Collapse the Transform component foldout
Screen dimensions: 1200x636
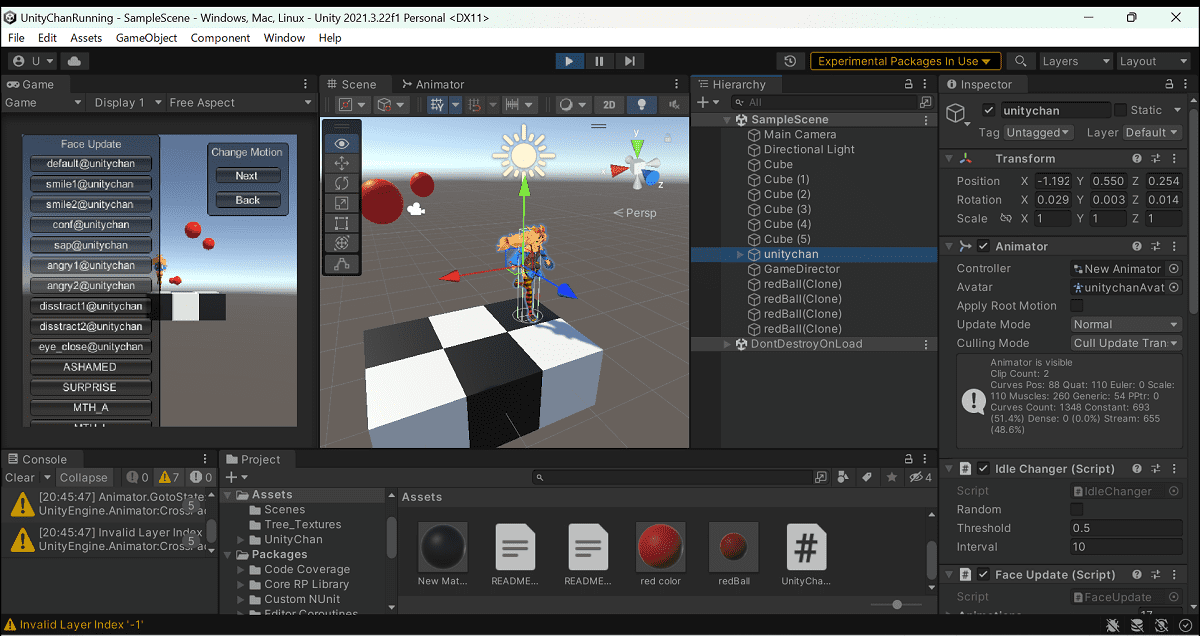[x=949, y=159]
